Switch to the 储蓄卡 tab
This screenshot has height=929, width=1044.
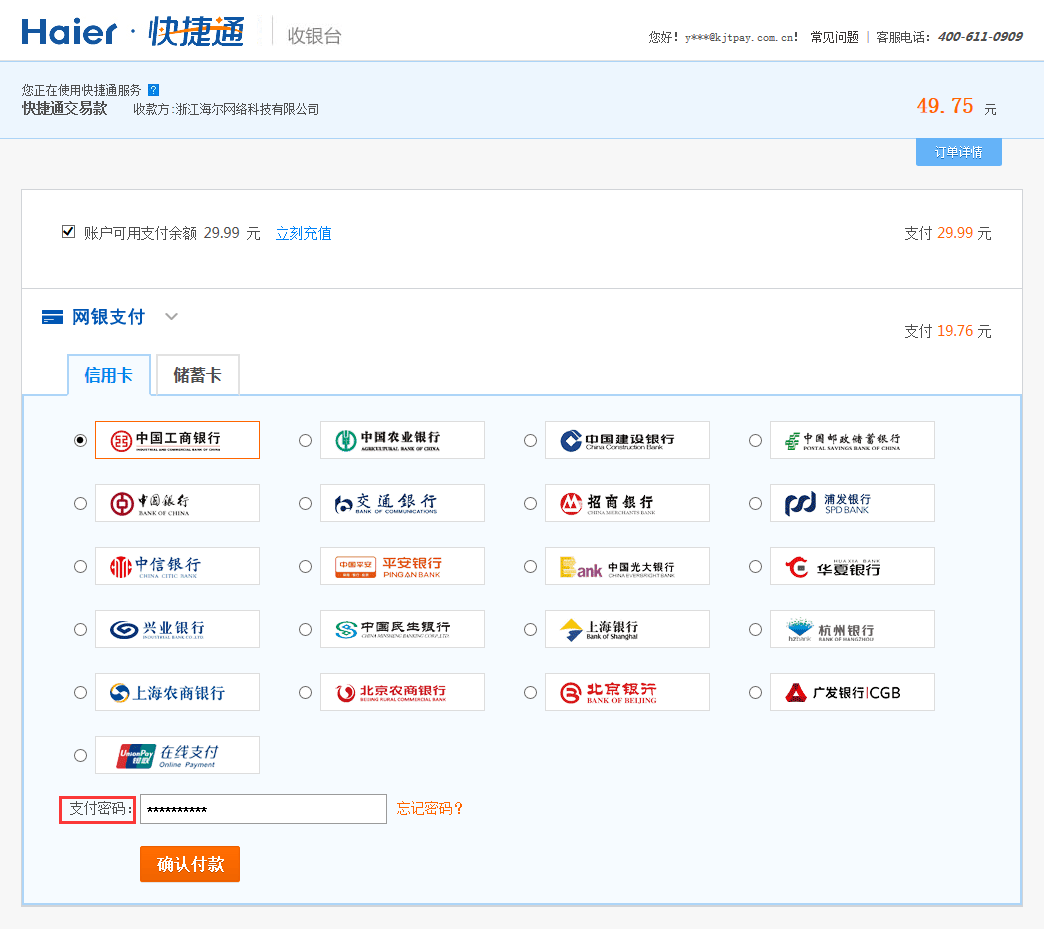point(198,375)
